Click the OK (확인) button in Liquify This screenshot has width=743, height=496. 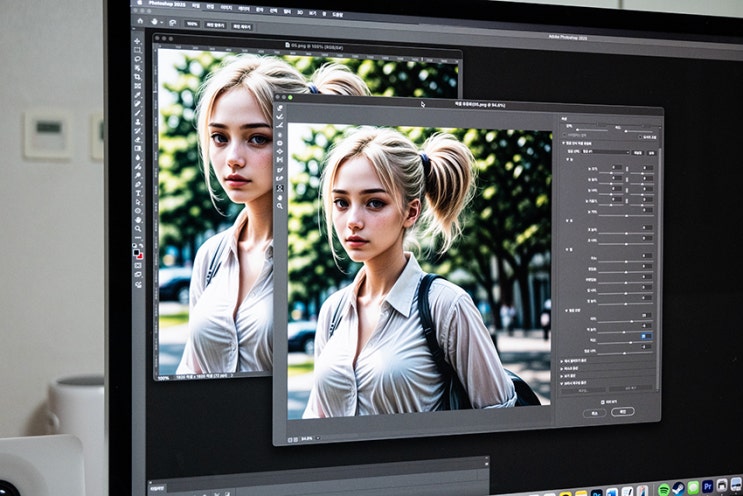click(x=623, y=411)
